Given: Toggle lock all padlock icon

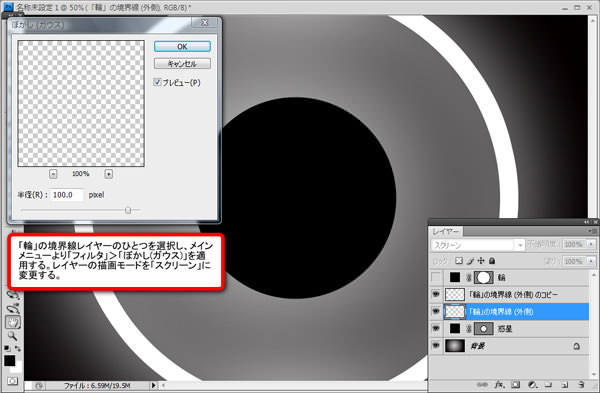Looking at the screenshot, I should (x=492, y=261).
